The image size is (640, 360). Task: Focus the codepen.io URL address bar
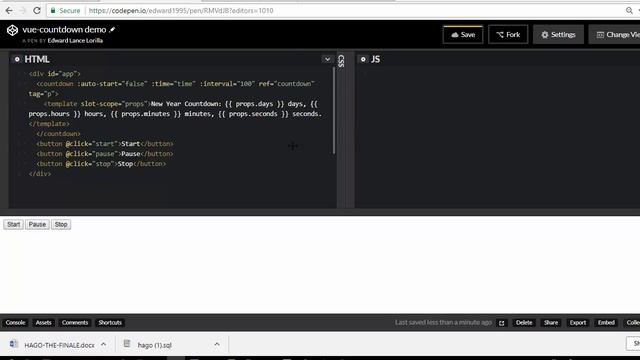coord(181,11)
